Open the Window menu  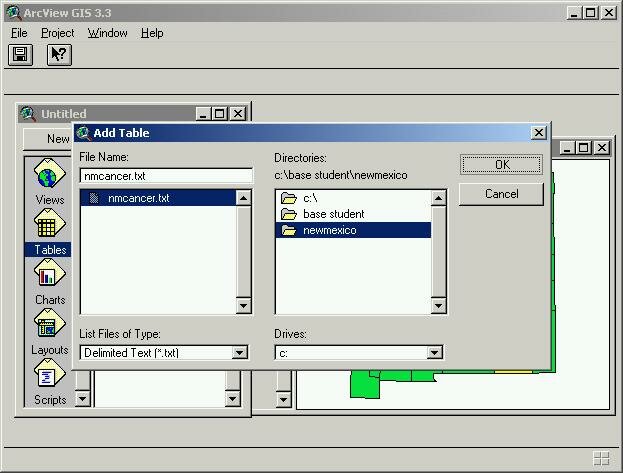coord(107,33)
